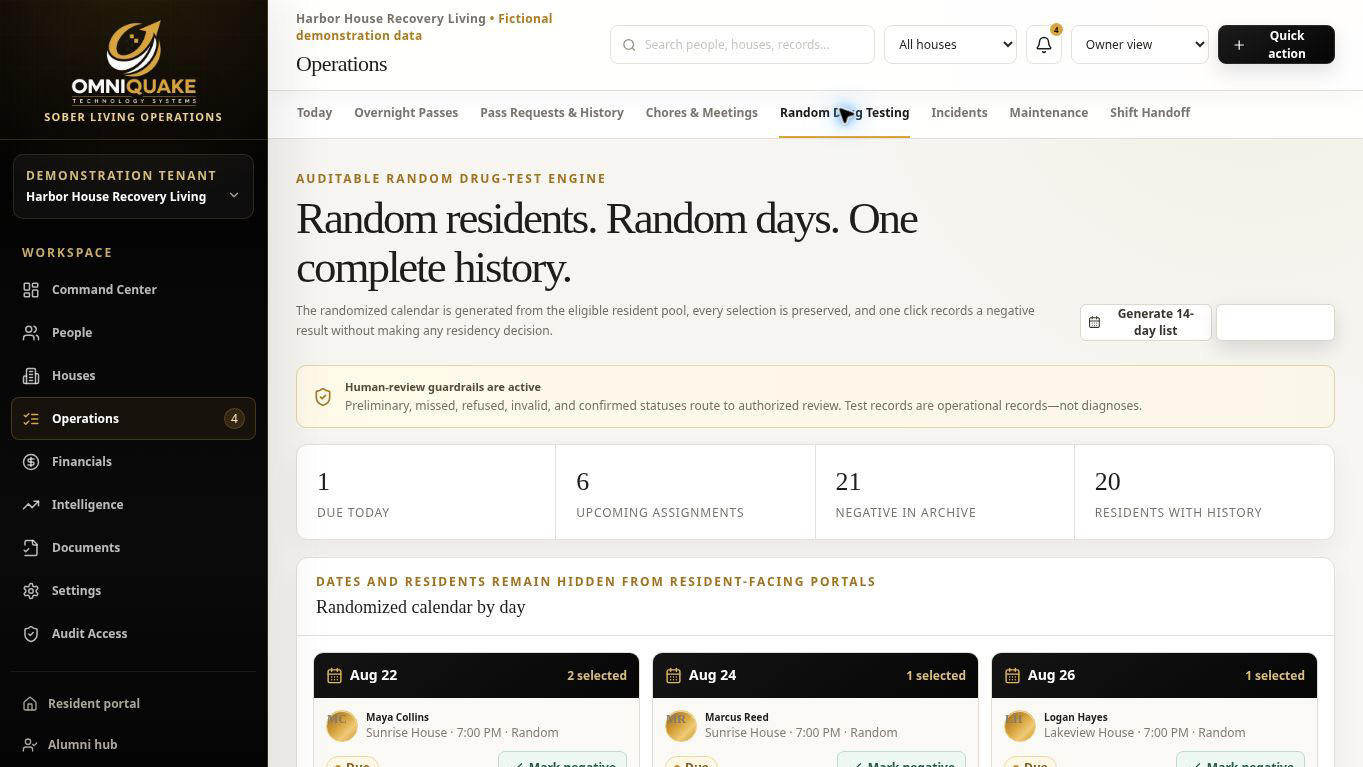Viewport: 1363px width, 767px height.
Task: Open the All houses dropdown
Action: [950, 45]
